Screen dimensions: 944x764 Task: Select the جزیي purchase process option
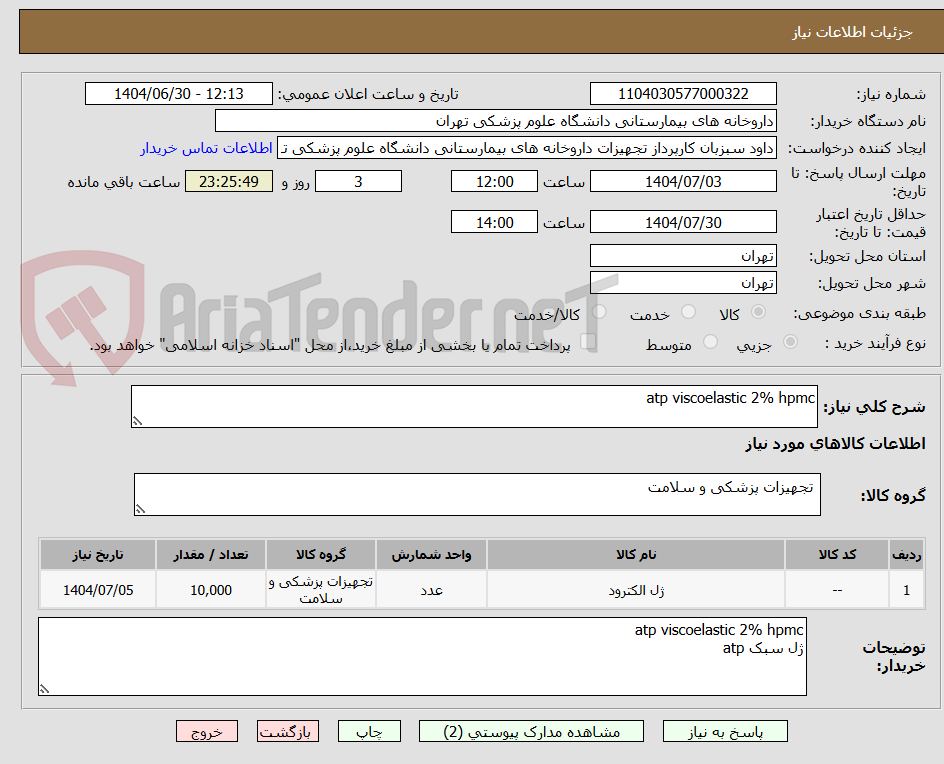(790, 343)
